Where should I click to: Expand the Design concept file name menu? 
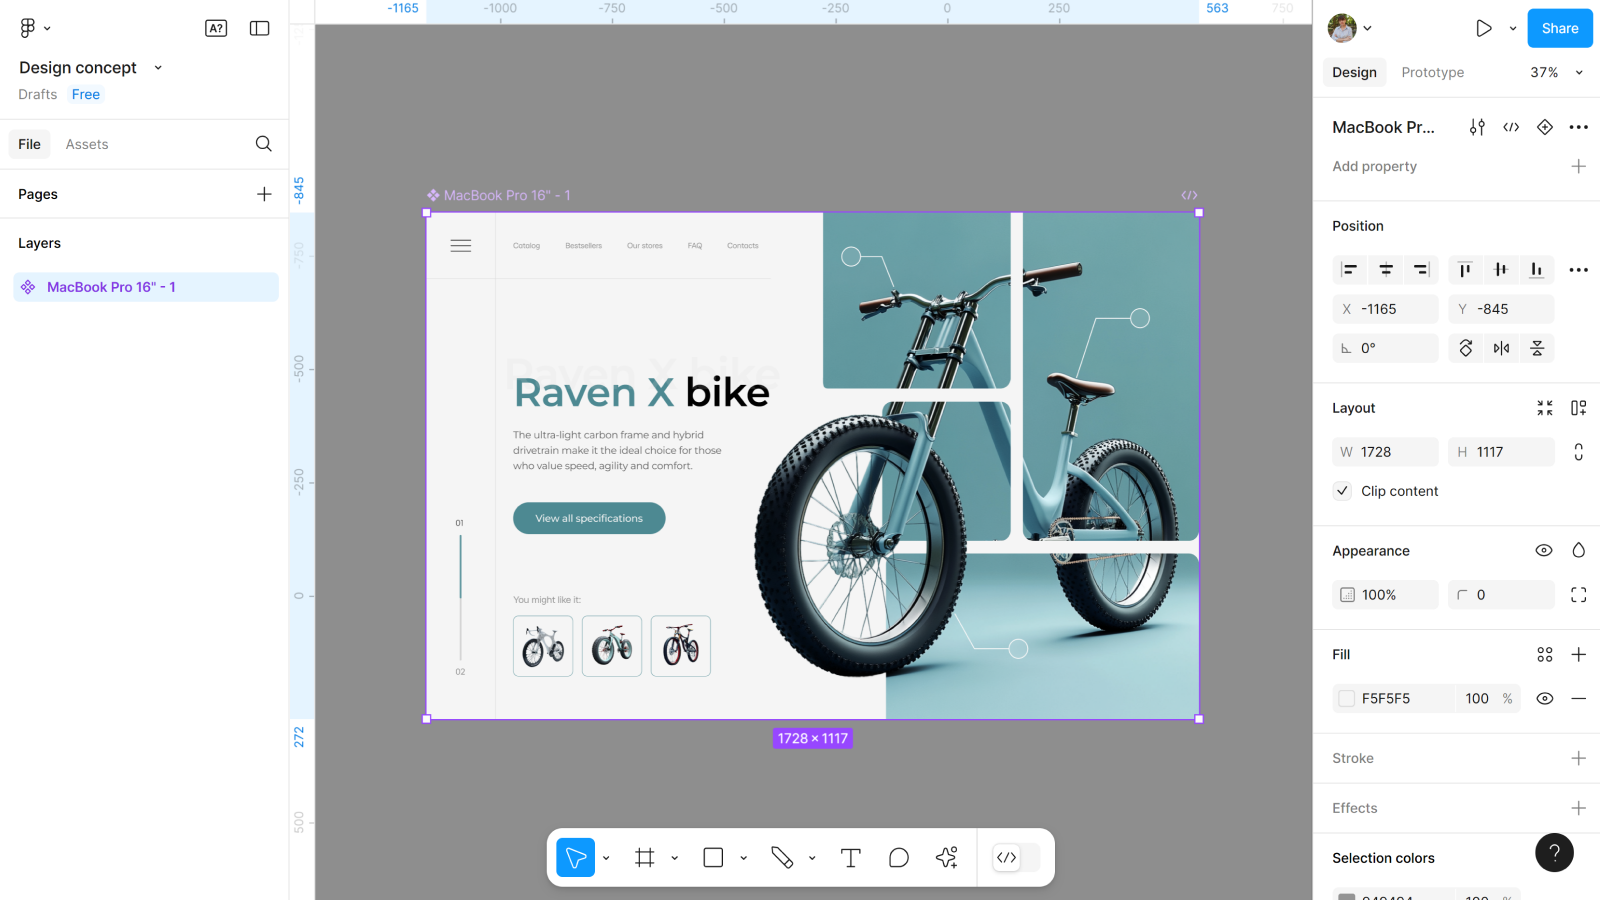tap(158, 68)
